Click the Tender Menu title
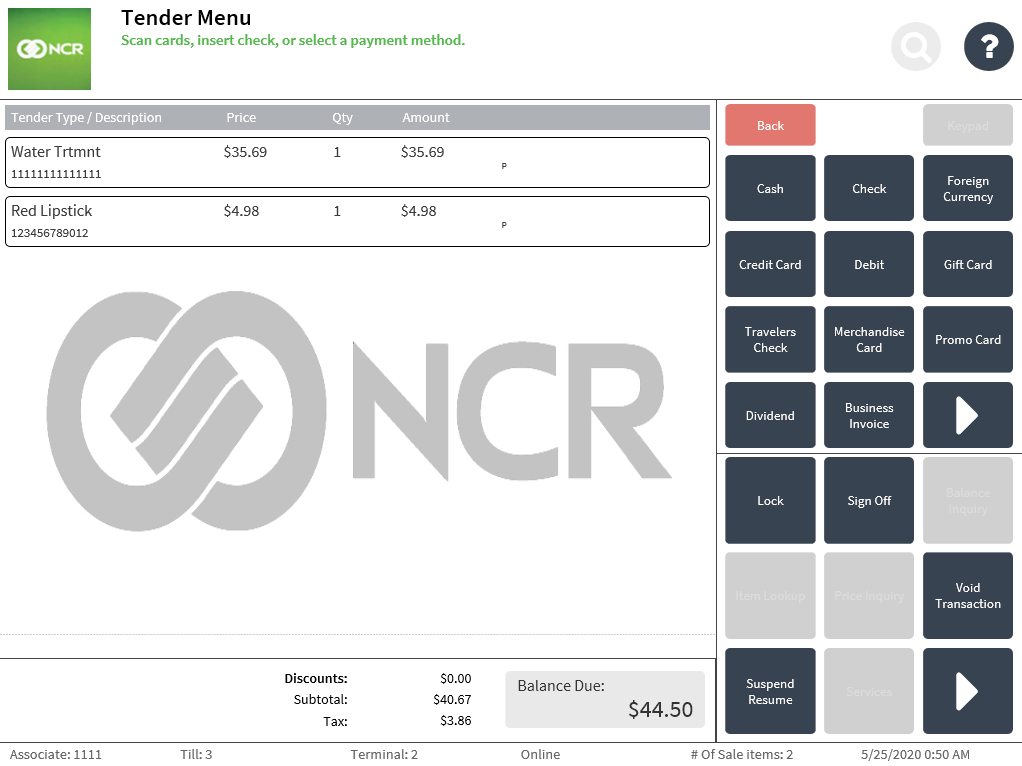 [186, 18]
